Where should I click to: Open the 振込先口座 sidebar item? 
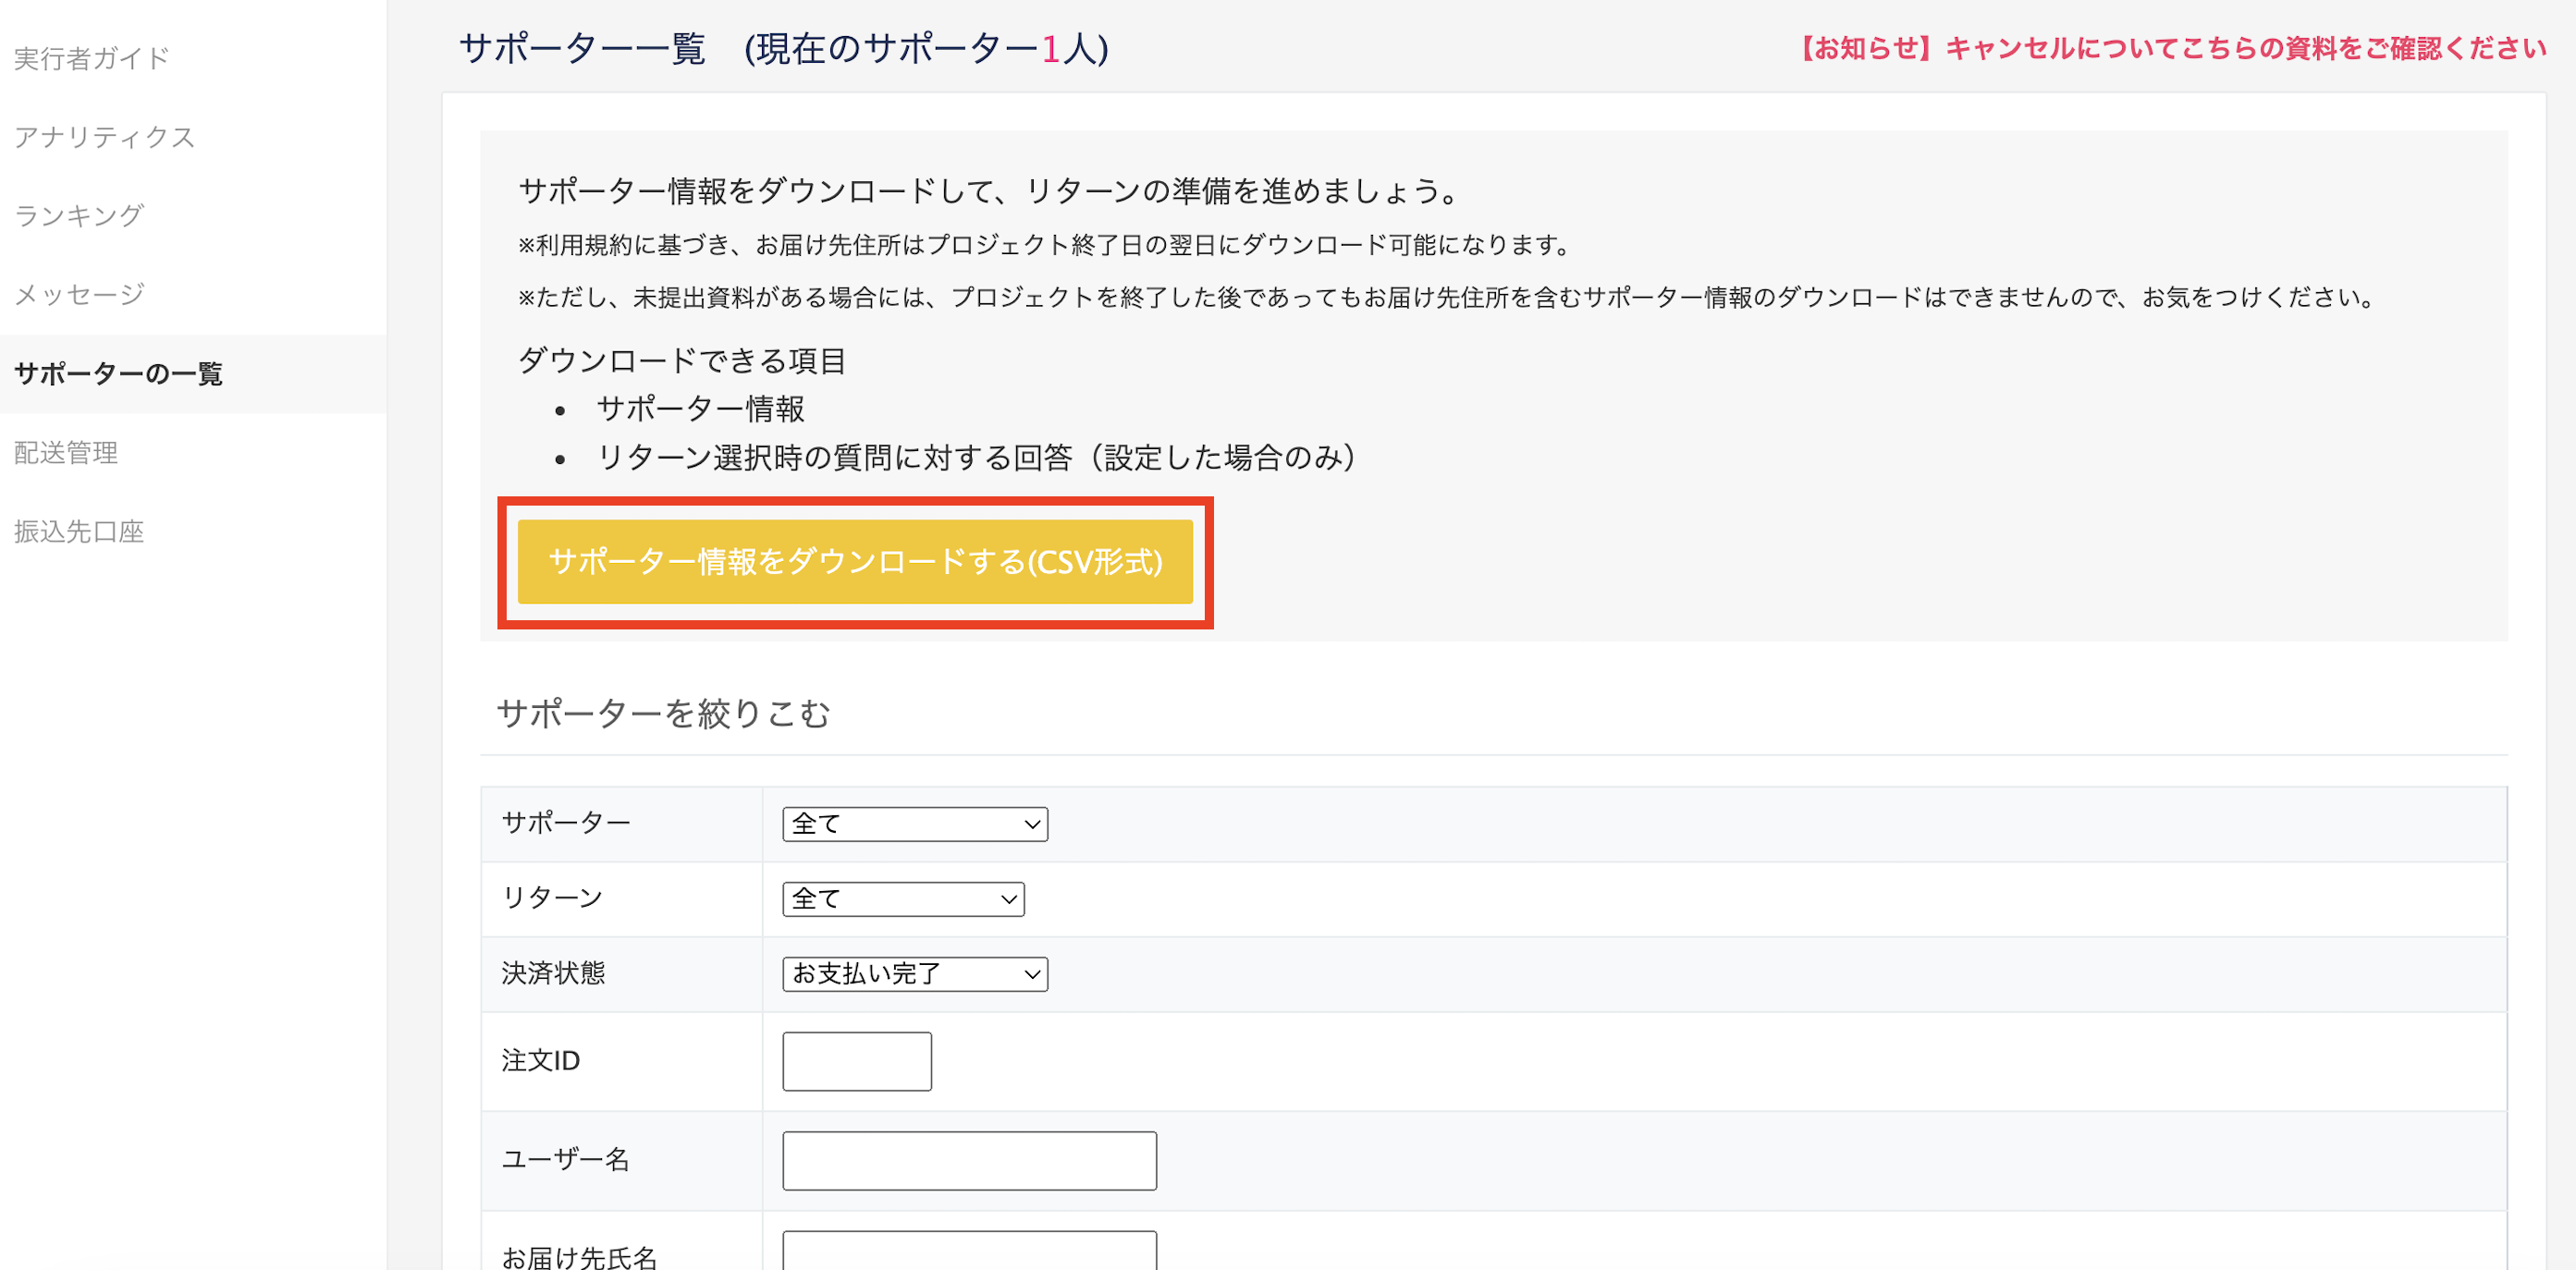pos(78,531)
